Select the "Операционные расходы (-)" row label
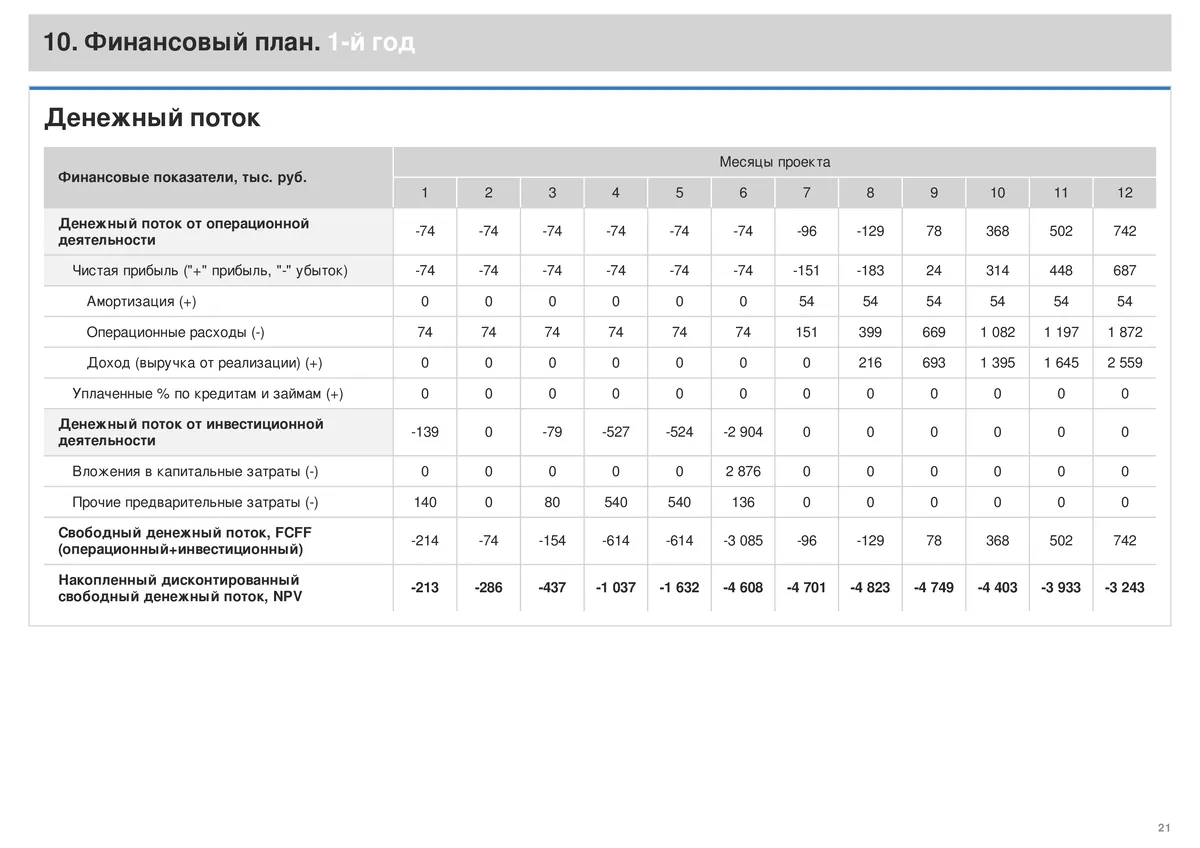Screen dimensions: 1200x848 click(x=176, y=332)
